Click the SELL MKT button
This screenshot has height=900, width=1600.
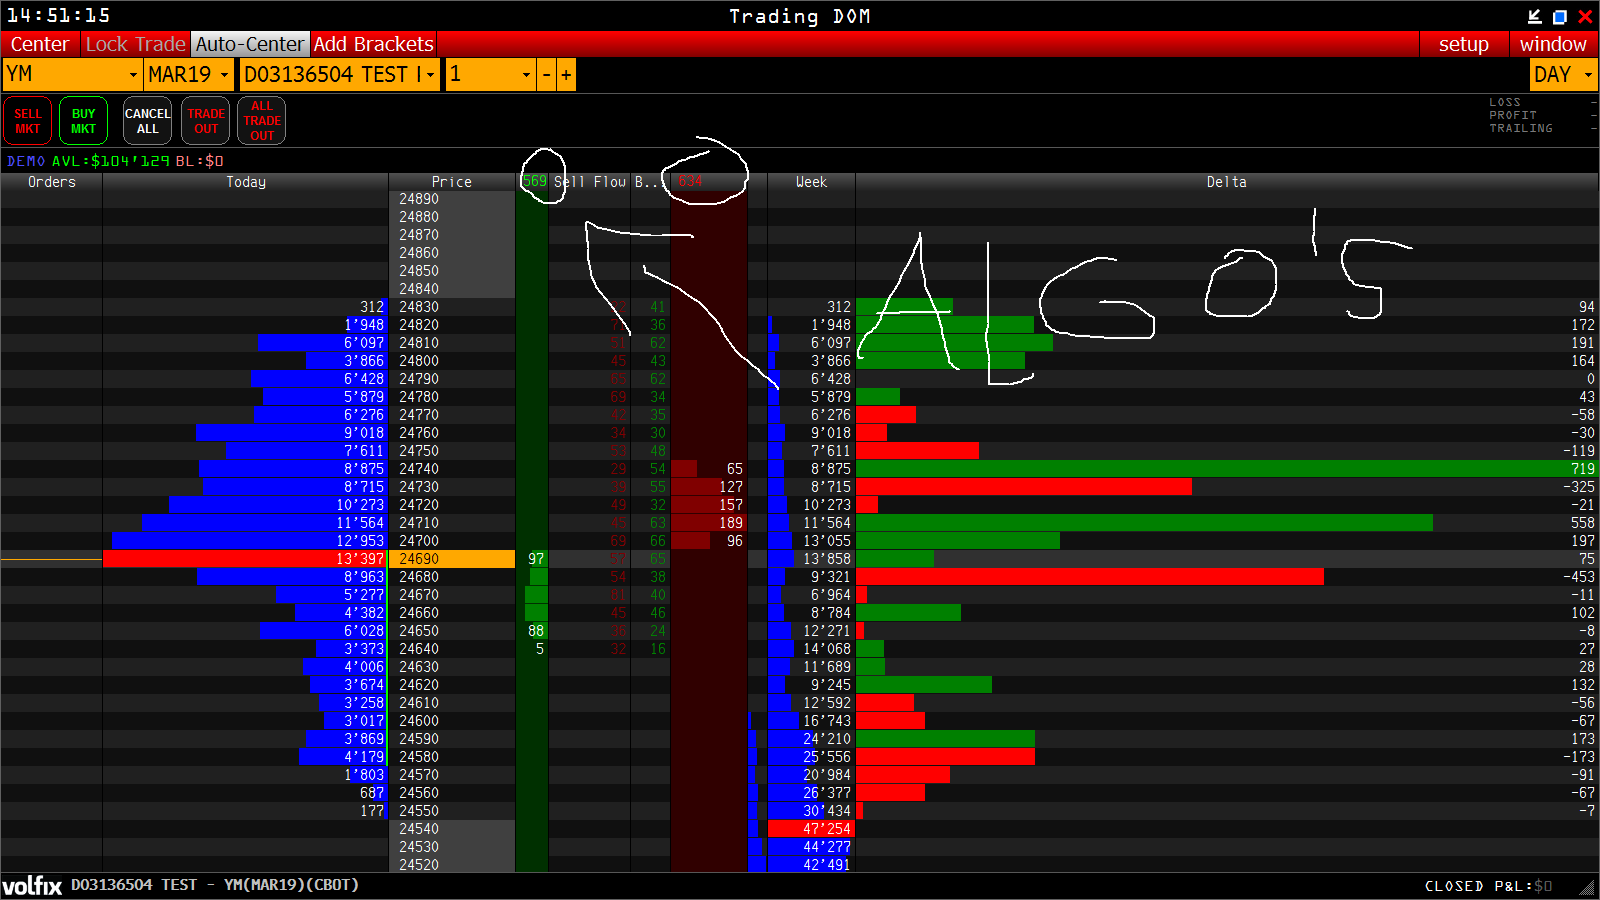28,121
